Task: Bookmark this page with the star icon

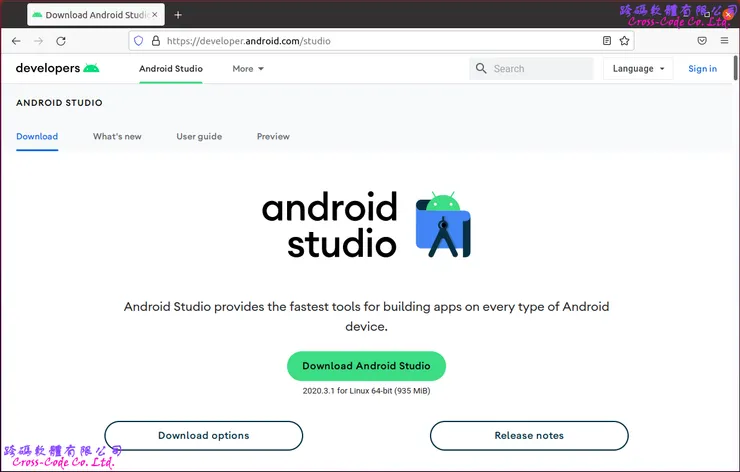Action: click(x=624, y=41)
